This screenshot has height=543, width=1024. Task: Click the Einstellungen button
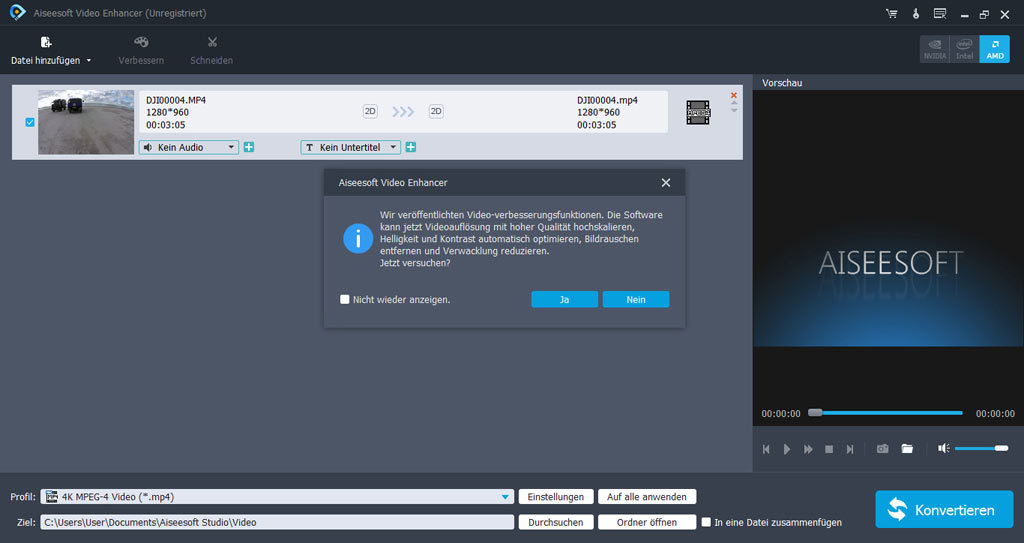pos(556,497)
